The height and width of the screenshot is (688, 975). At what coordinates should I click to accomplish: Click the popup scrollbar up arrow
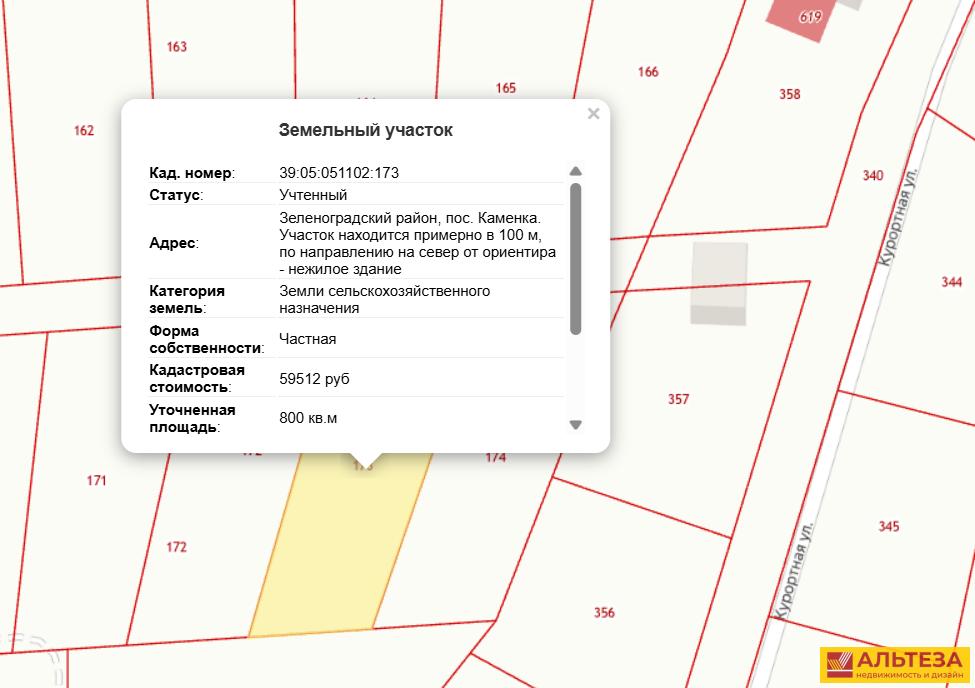(575, 171)
